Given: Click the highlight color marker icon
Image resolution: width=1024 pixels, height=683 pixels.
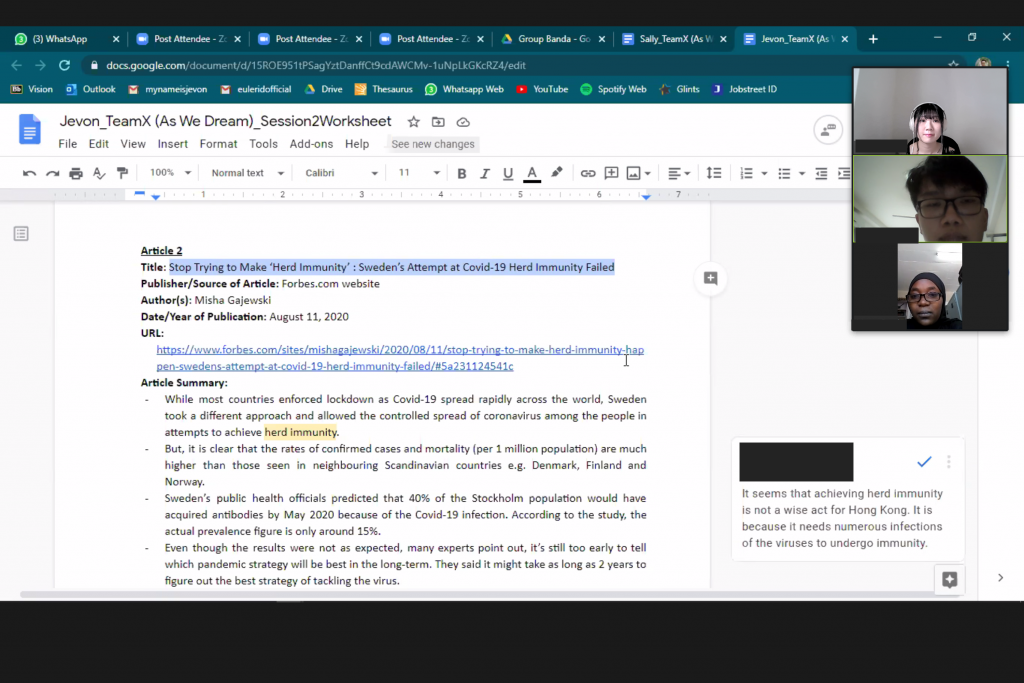Looking at the screenshot, I should (x=557, y=173).
